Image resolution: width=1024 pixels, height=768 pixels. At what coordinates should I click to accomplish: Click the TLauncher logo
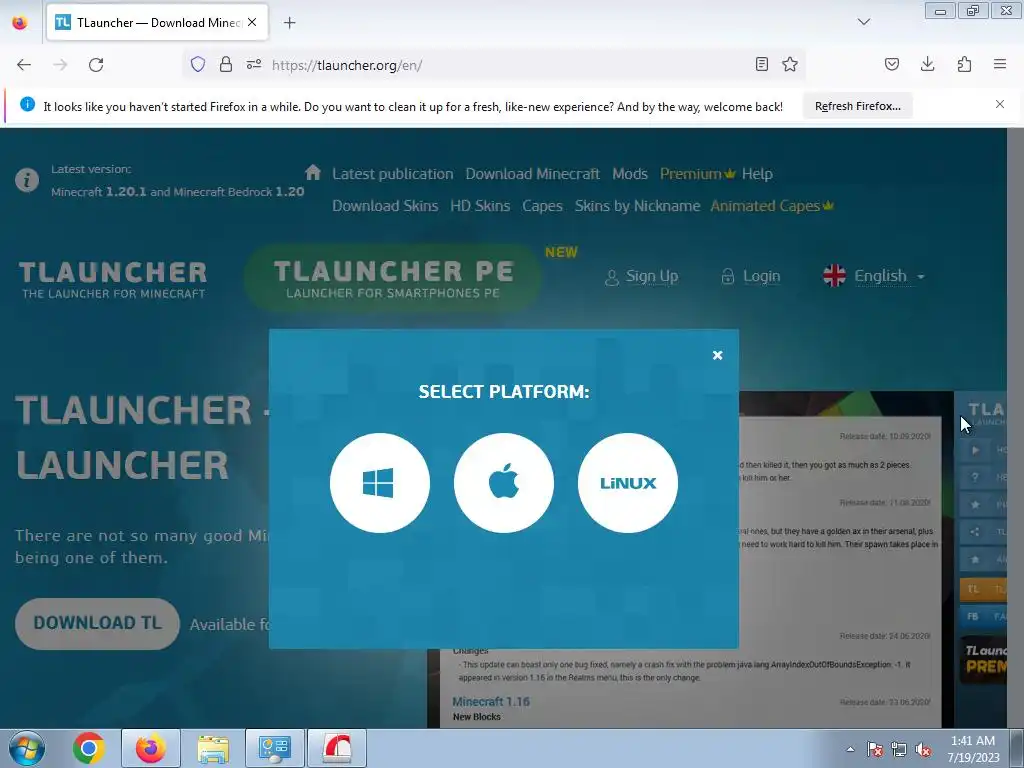[x=113, y=280]
